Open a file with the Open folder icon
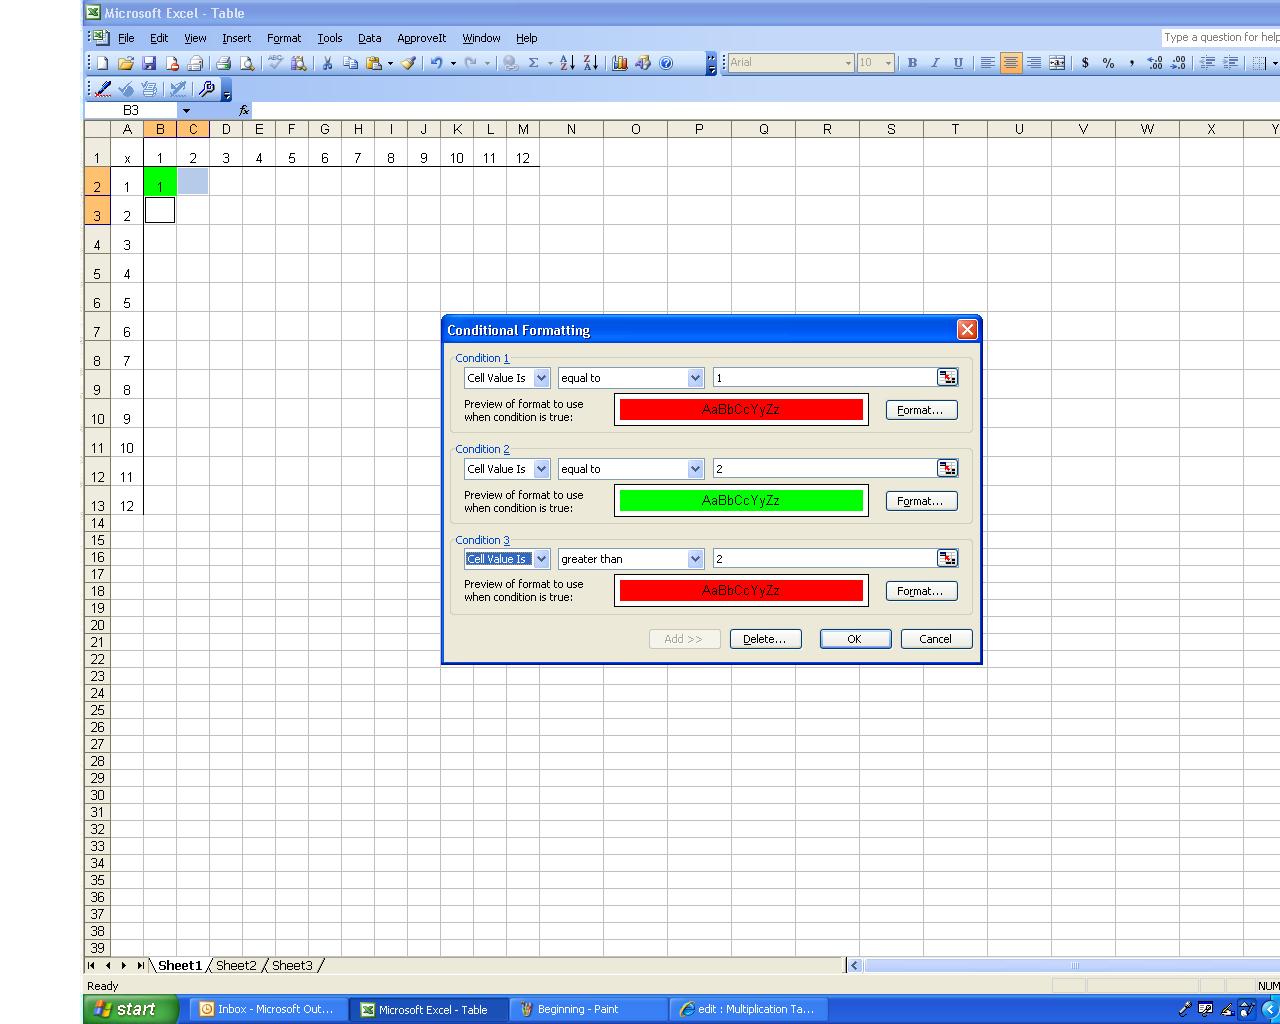This screenshot has width=1280, height=1024. [x=126, y=63]
